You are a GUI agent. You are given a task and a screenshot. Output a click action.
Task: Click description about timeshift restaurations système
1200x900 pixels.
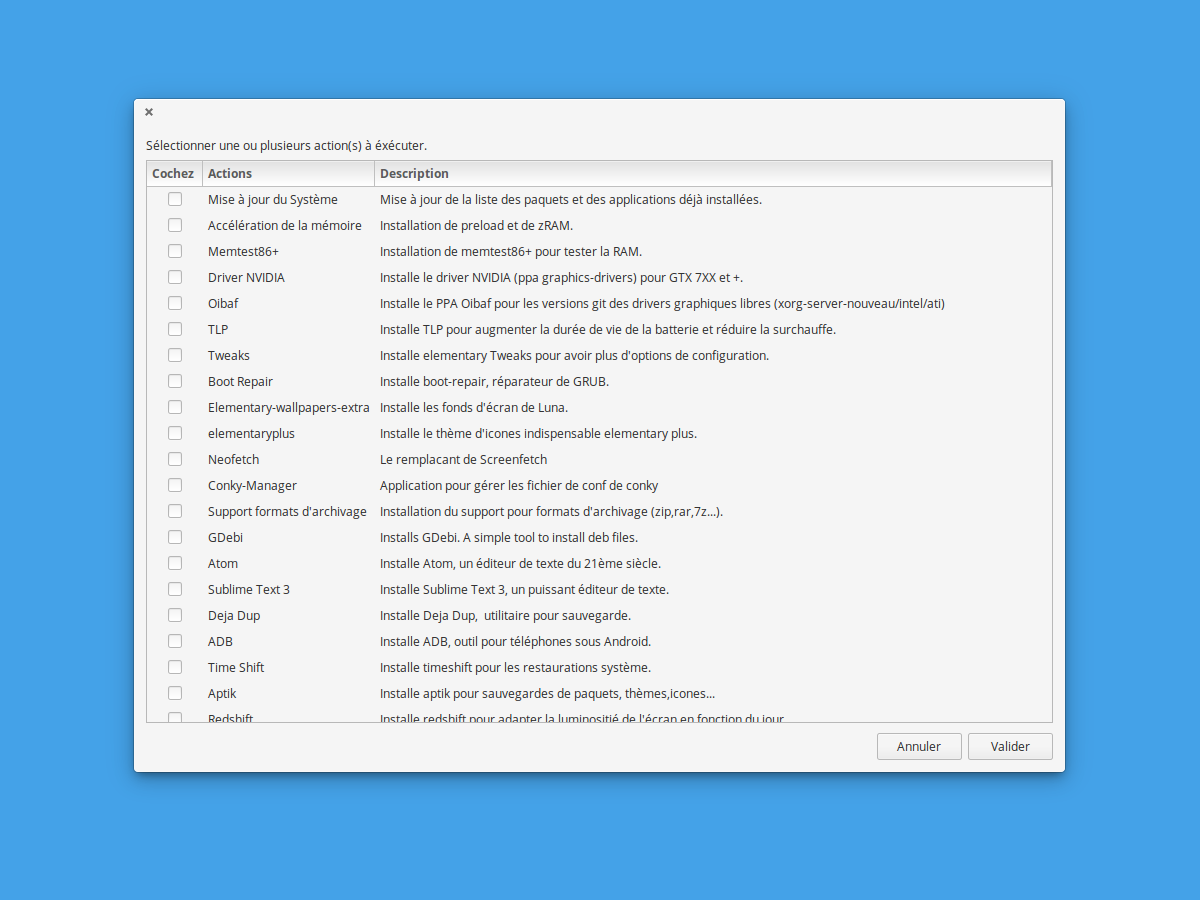point(515,667)
